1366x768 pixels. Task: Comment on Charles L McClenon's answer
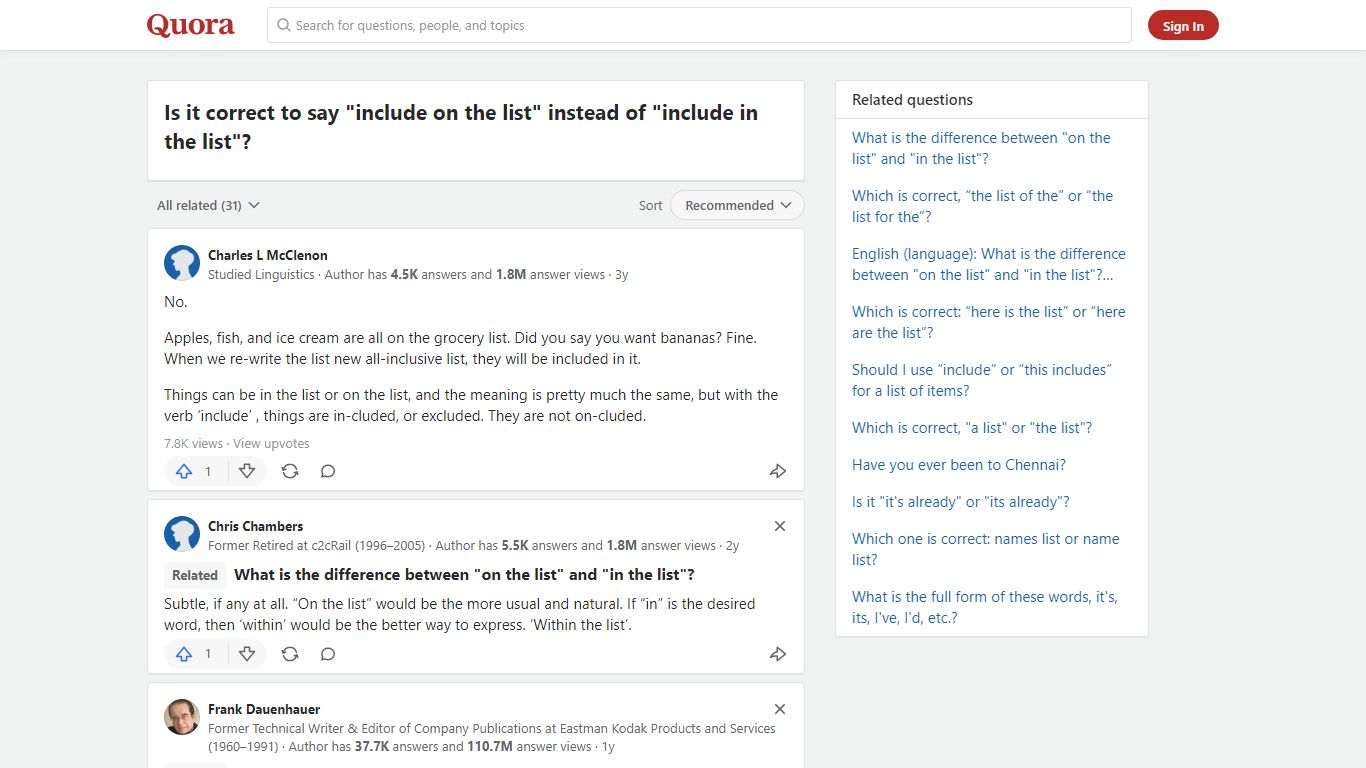pos(328,471)
